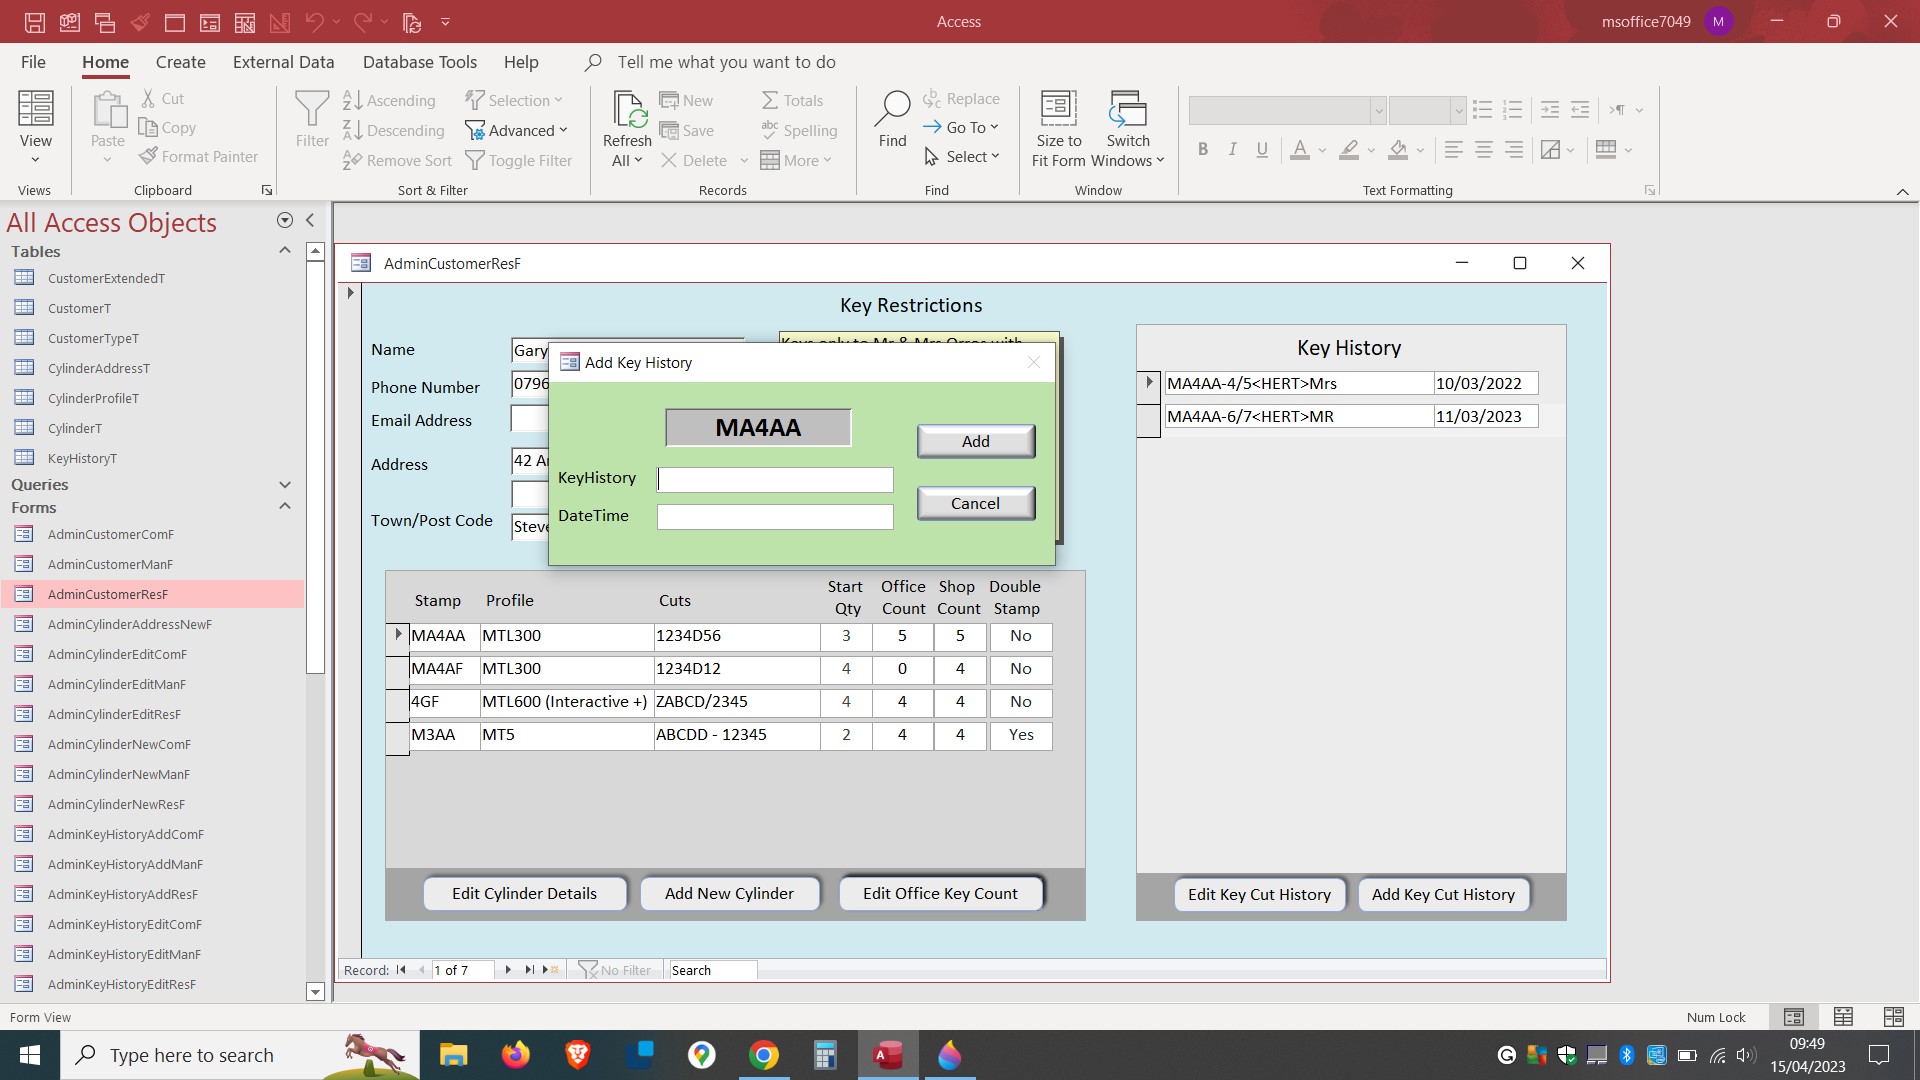Image resolution: width=1920 pixels, height=1080 pixels.
Task: Open the File menu tab
Action: tap(33, 62)
